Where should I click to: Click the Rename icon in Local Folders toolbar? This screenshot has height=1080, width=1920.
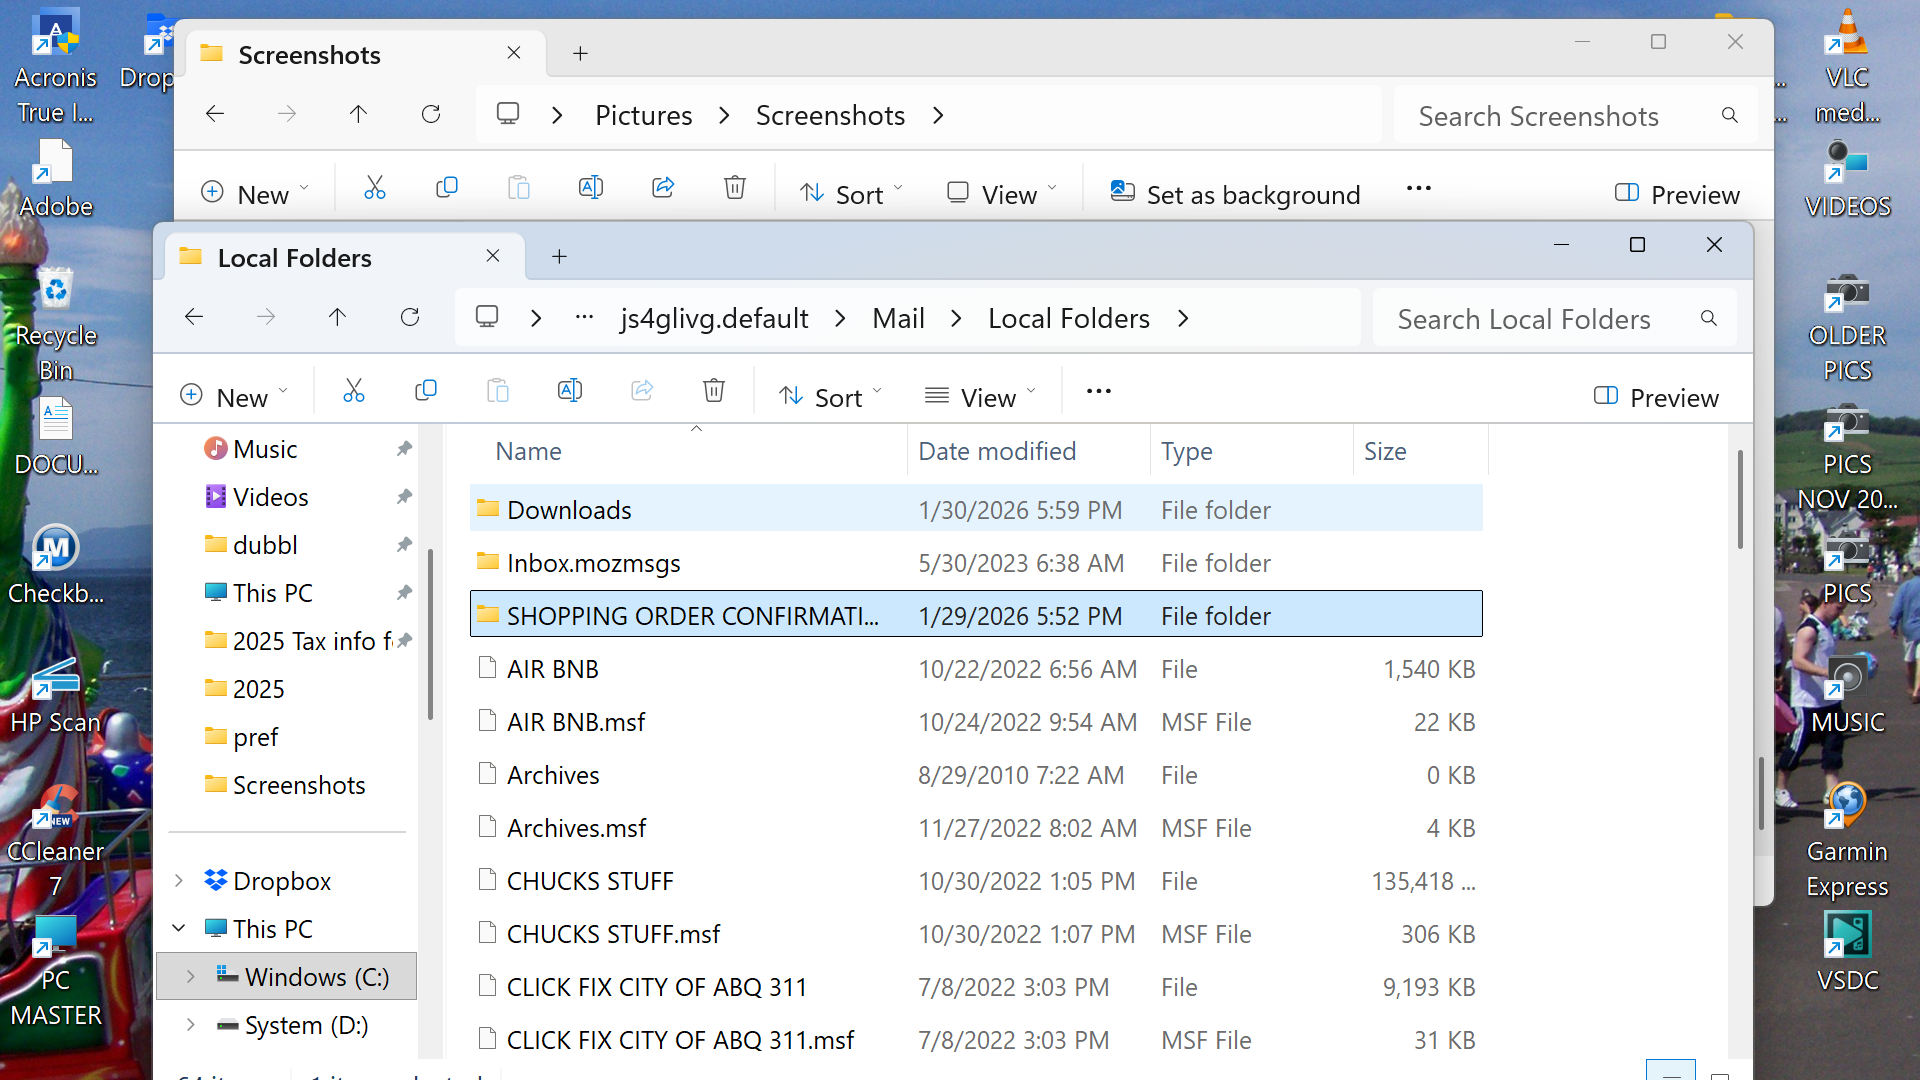tap(570, 391)
